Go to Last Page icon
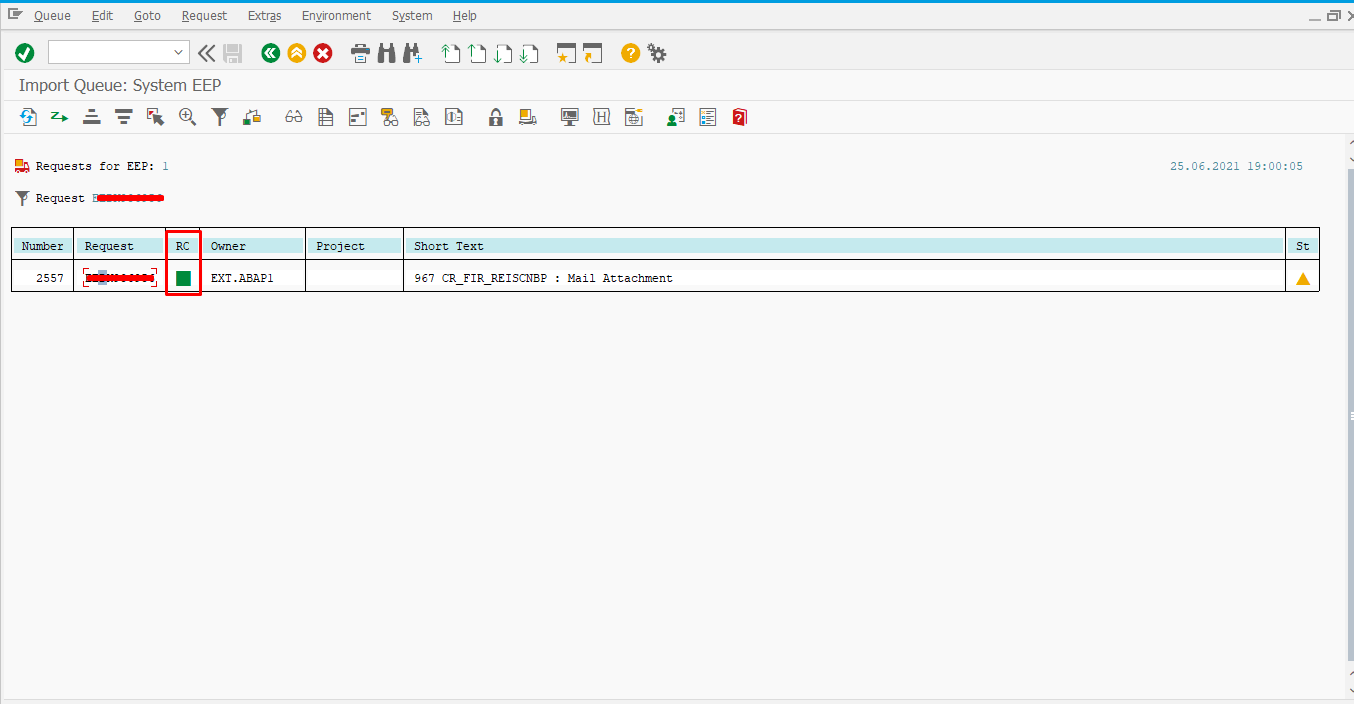 pyautogui.click(x=529, y=53)
